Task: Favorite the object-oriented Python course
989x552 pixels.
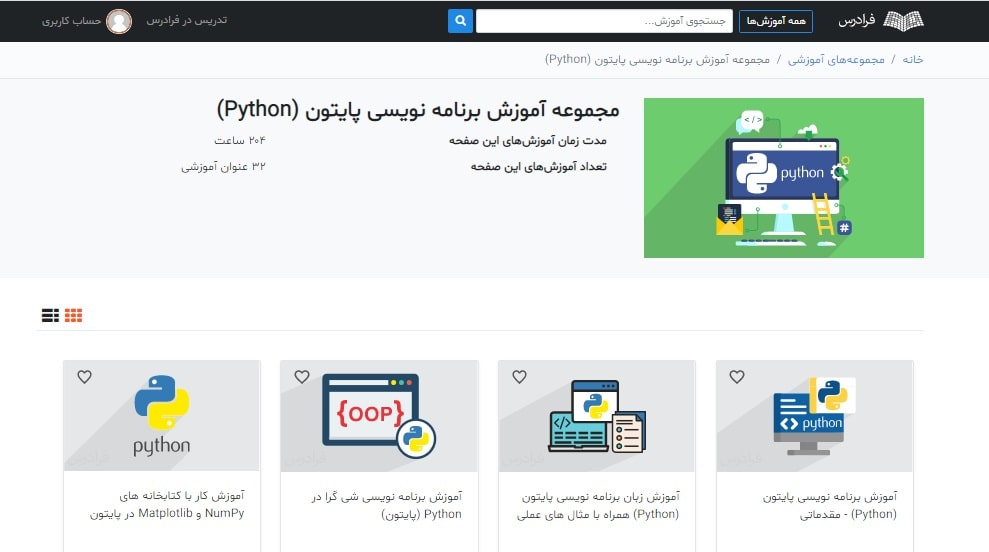Action: point(302,377)
